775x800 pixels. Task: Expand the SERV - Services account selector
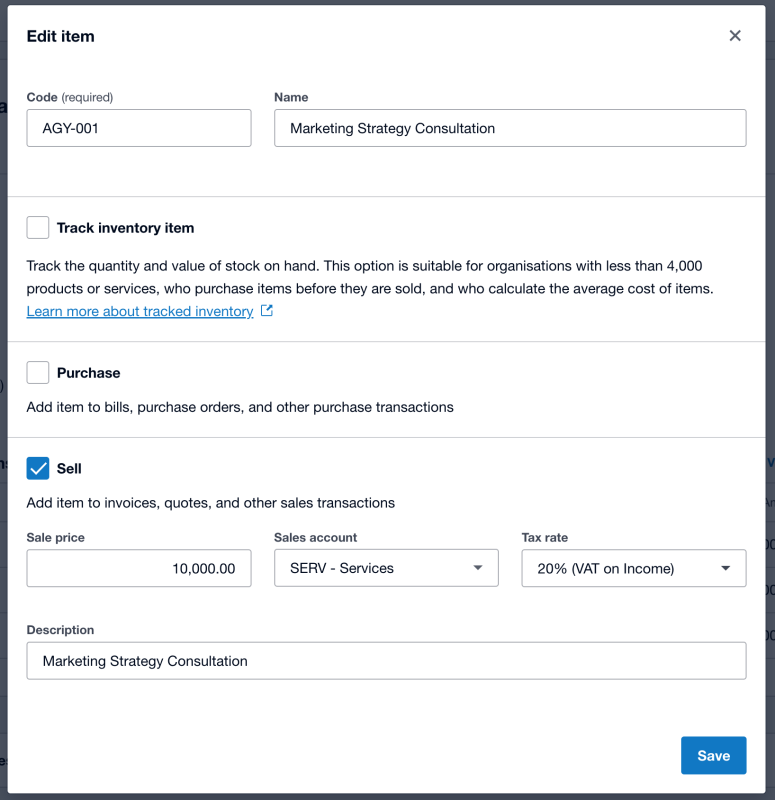point(386,568)
